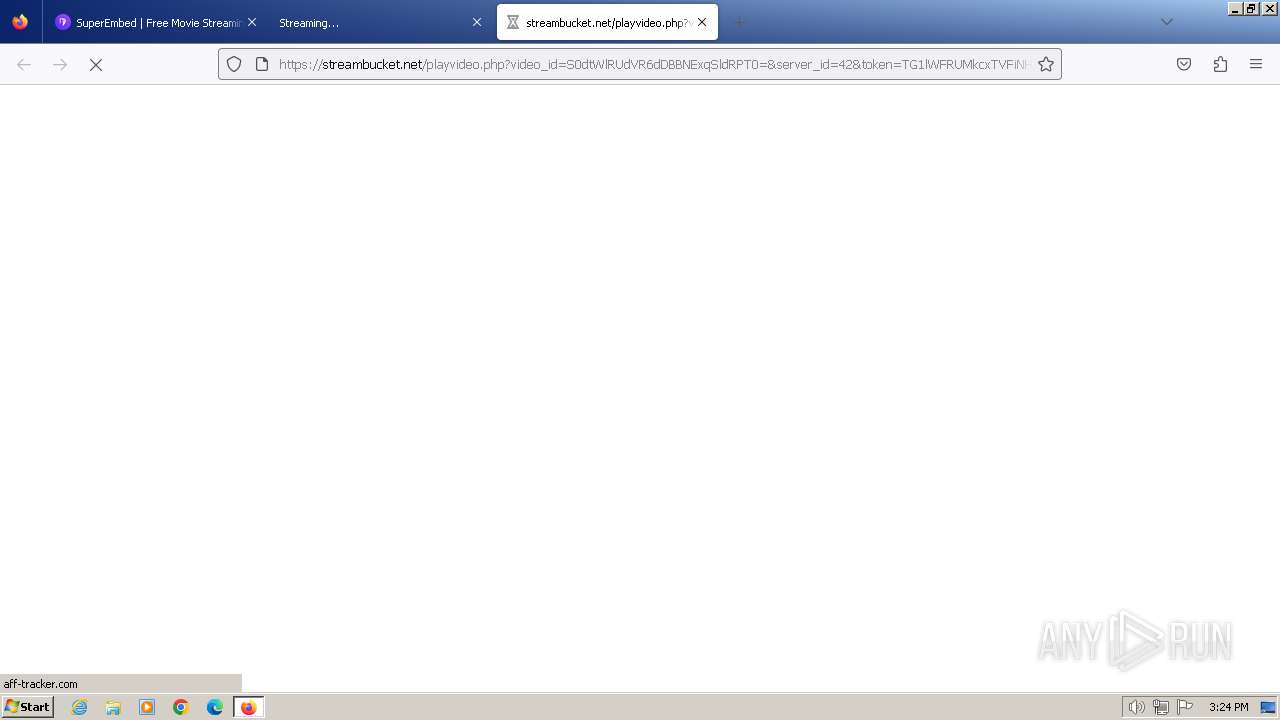This screenshot has height=720, width=1280.
Task: Open the Extensions puzzle-piece menu
Action: [1220, 64]
